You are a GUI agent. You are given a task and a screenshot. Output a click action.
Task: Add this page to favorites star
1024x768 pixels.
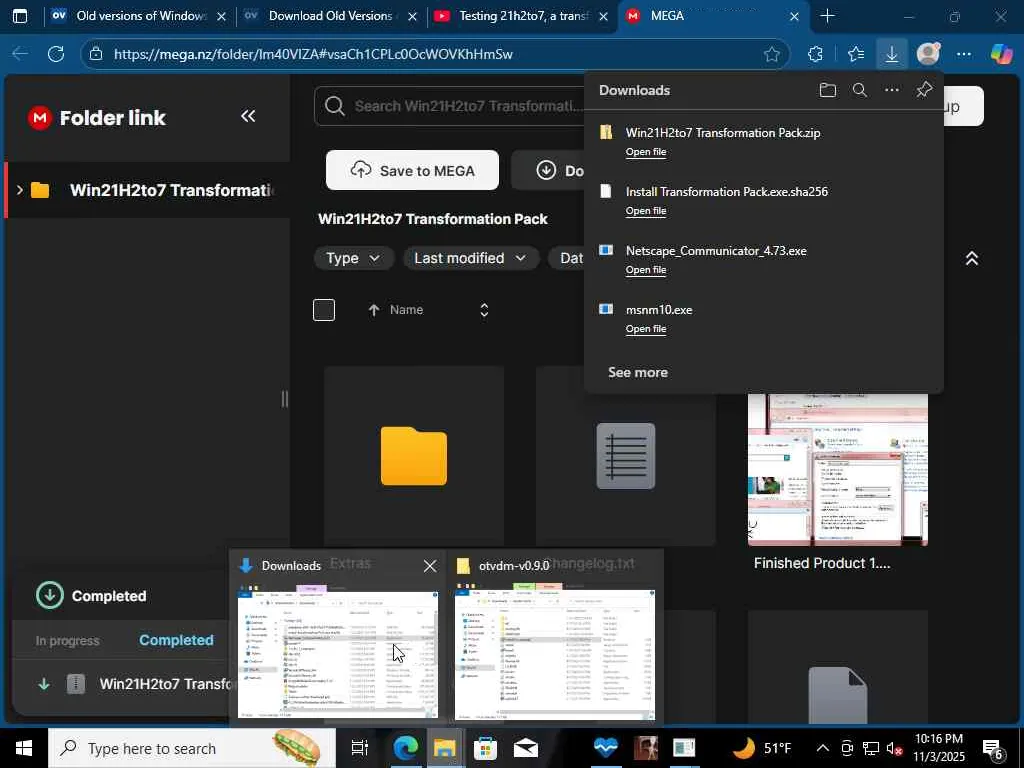(x=772, y=54)
